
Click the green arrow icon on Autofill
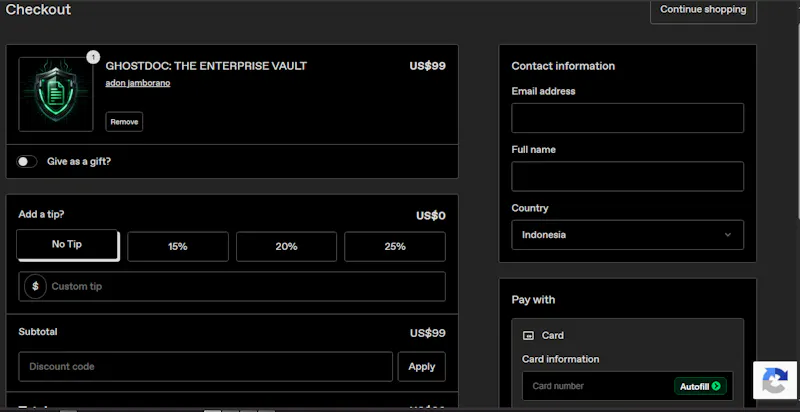coord(716,387)
